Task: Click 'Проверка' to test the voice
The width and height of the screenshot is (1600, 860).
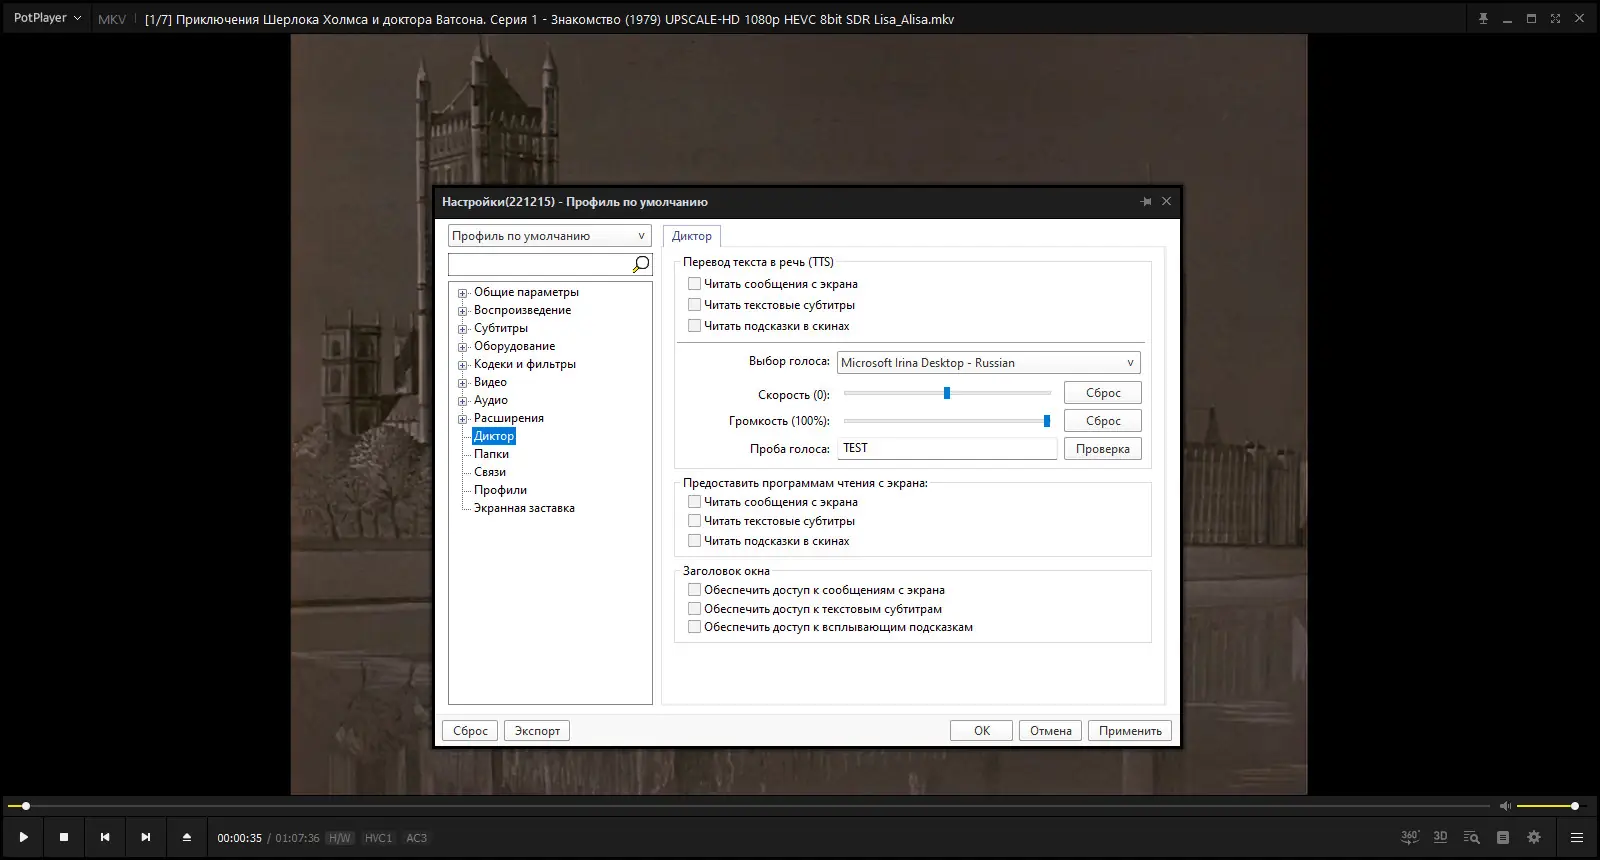Action: pos(1103,449)
